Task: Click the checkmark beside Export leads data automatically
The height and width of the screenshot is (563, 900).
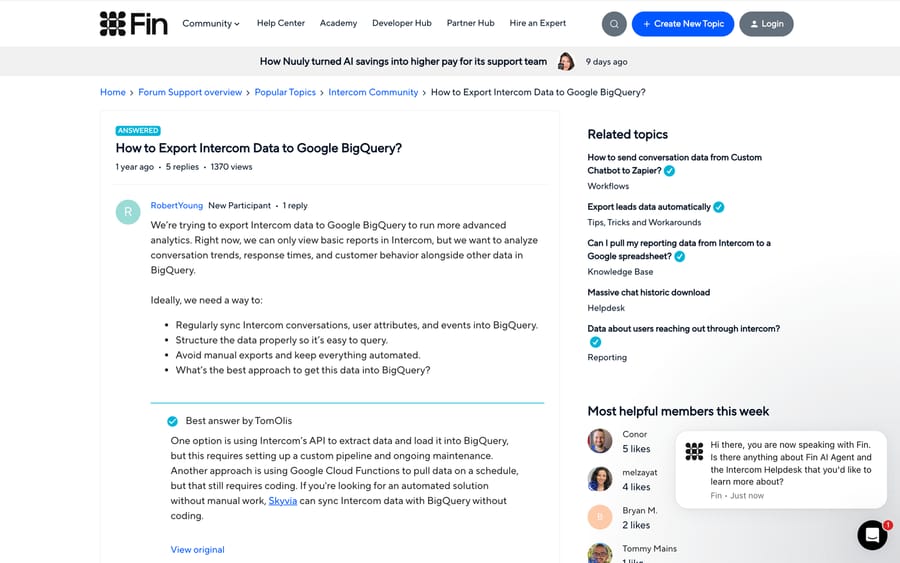Action: (719, 207)
